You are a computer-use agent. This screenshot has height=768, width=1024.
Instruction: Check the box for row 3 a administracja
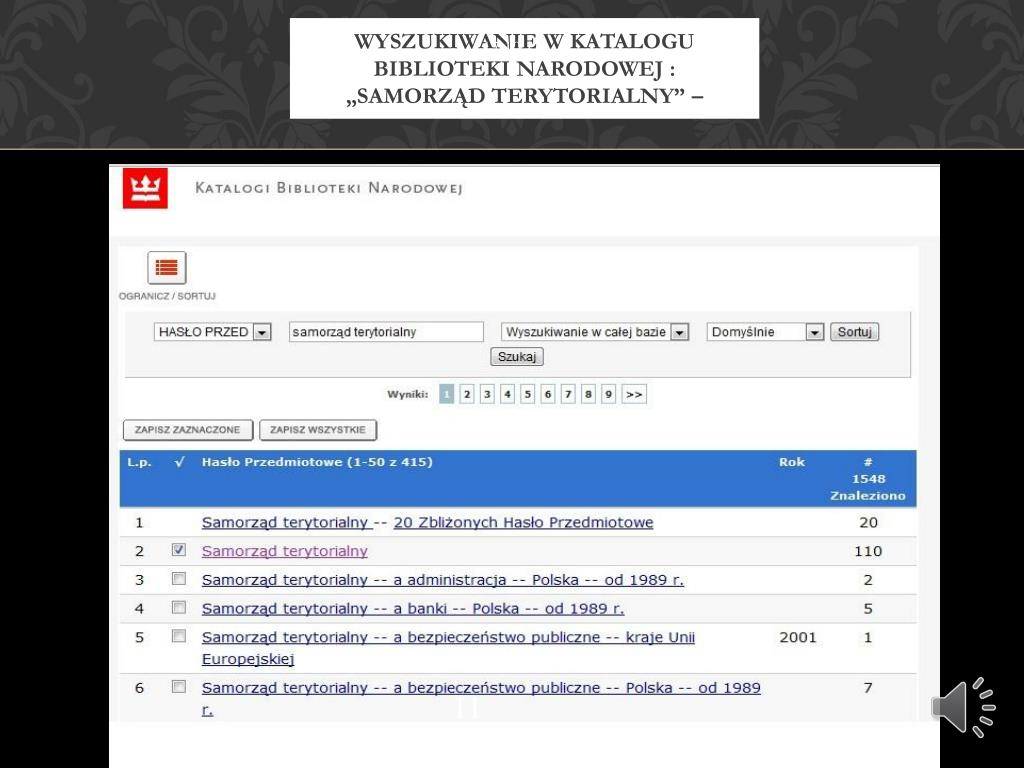click(x=178, y=579)
